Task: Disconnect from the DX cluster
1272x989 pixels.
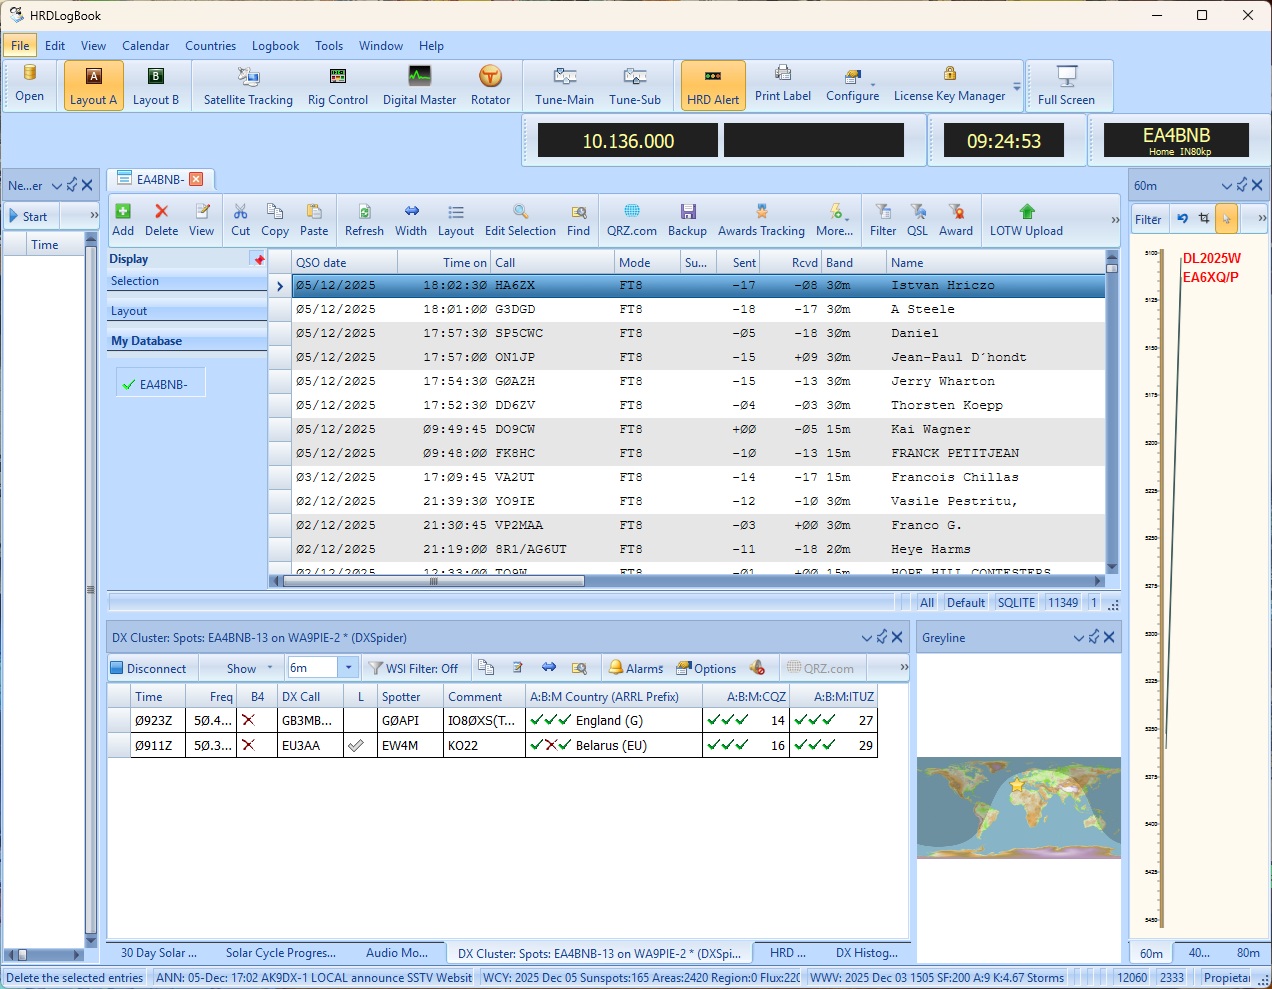Action: coord(148,668)
